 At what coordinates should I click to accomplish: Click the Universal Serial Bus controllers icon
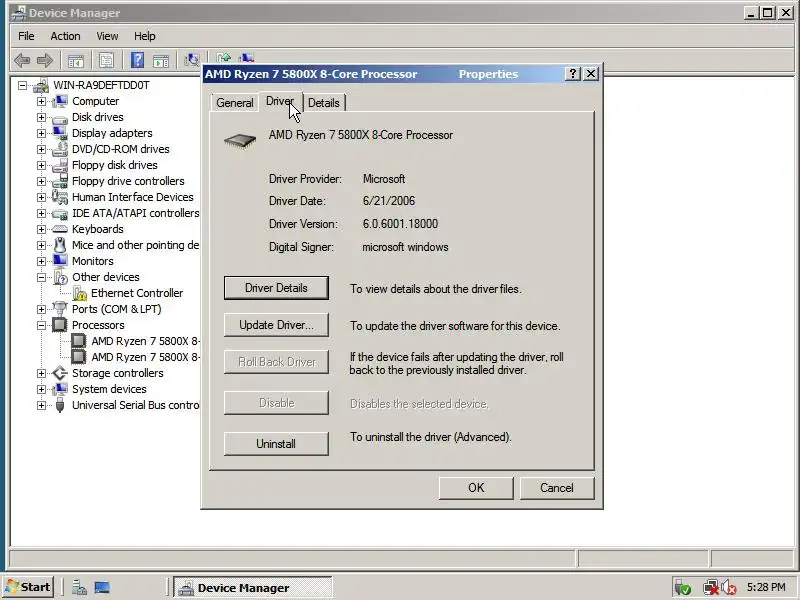(x=60, y=405)
